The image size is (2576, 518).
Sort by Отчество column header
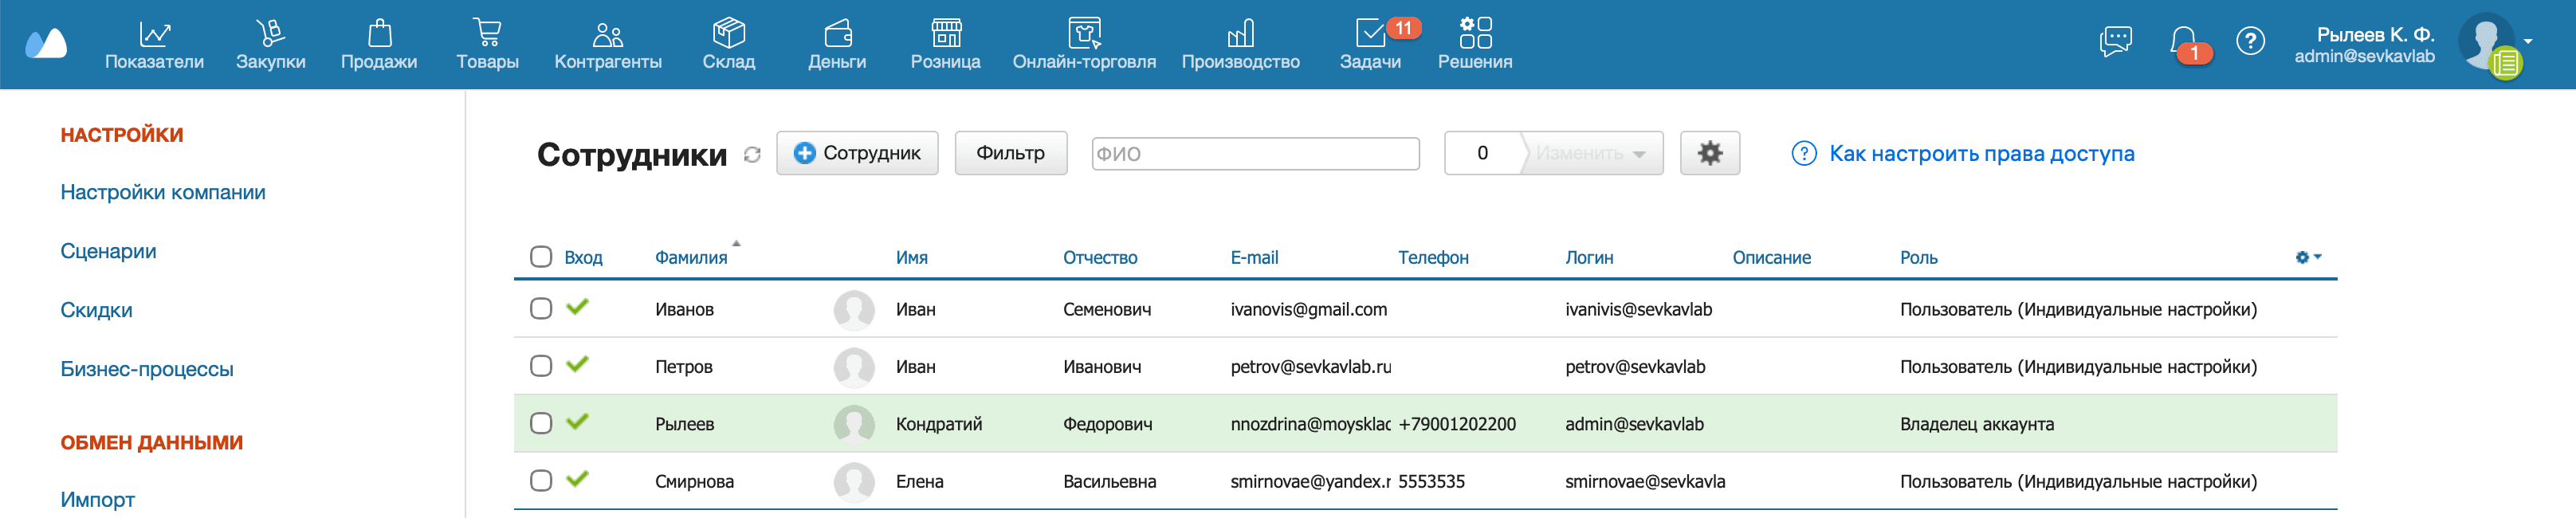tap(1100, 258)
